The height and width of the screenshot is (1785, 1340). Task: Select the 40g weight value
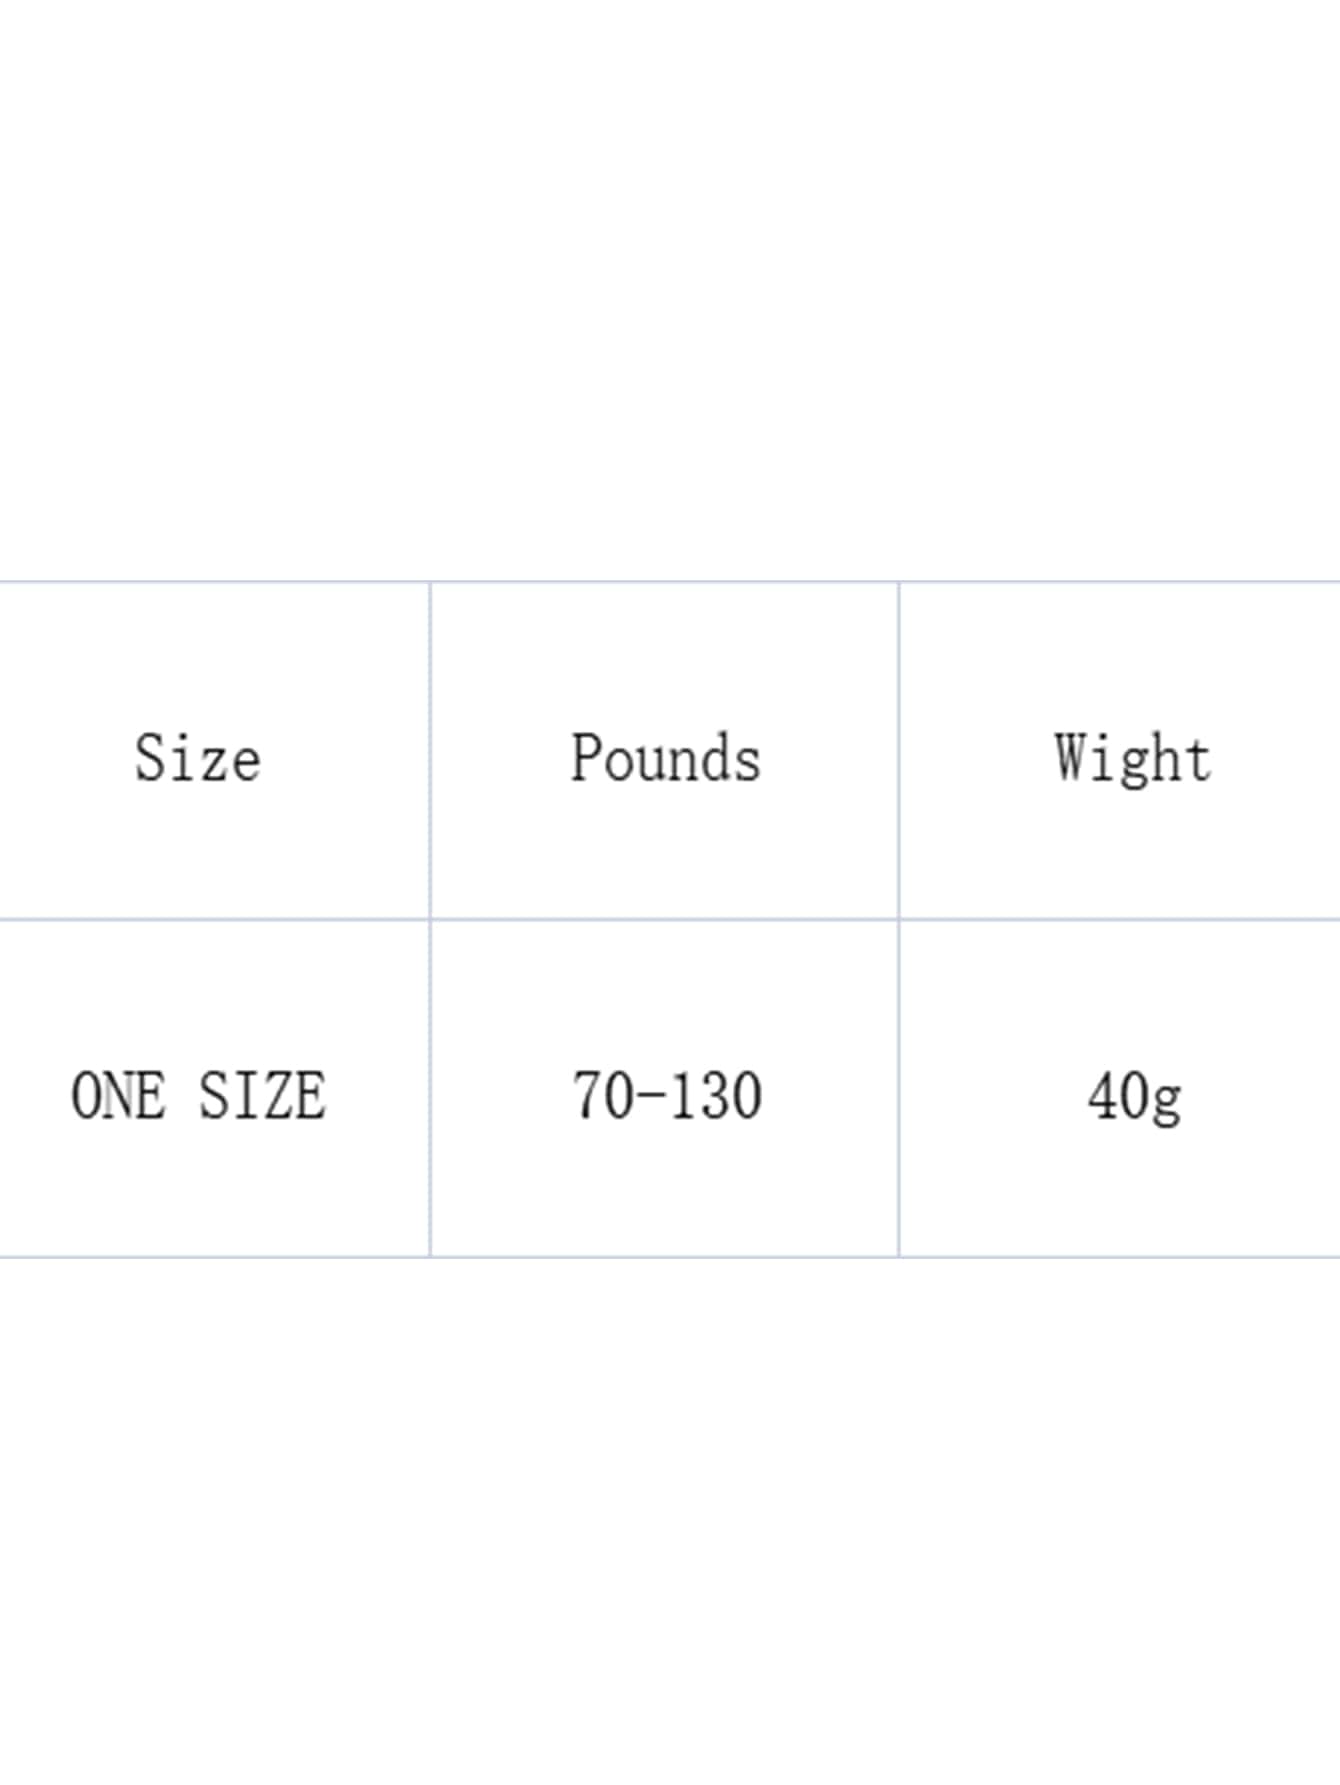(1134, 1097)
